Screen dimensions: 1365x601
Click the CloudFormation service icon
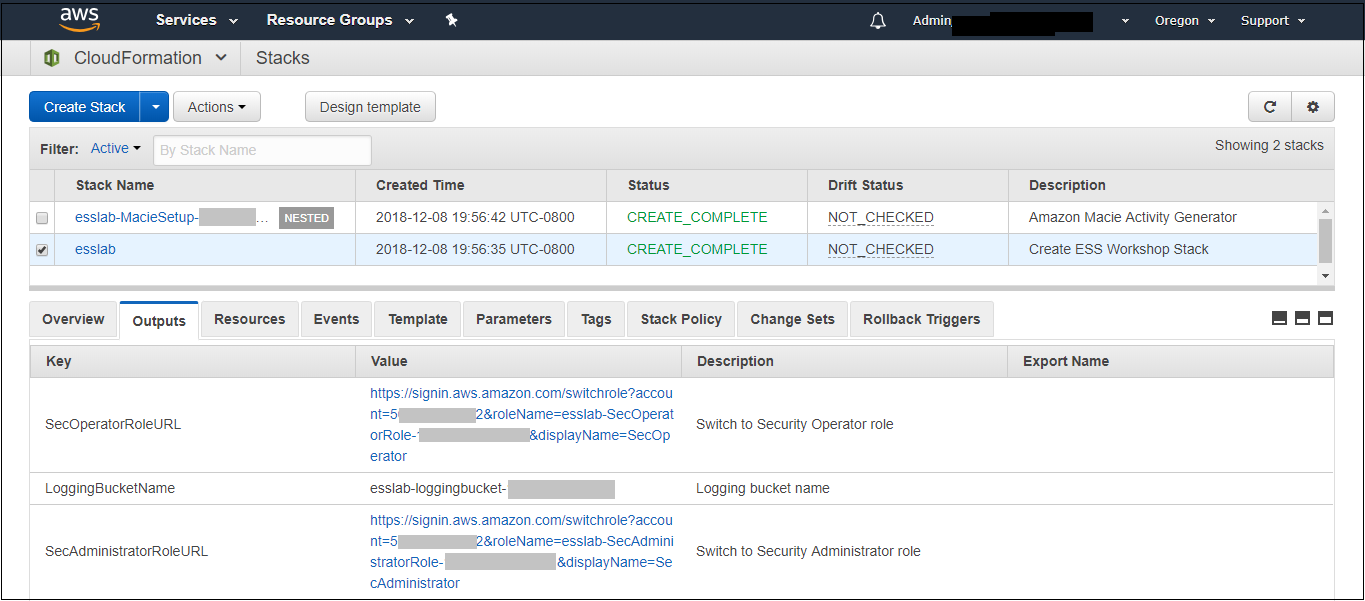52,58
